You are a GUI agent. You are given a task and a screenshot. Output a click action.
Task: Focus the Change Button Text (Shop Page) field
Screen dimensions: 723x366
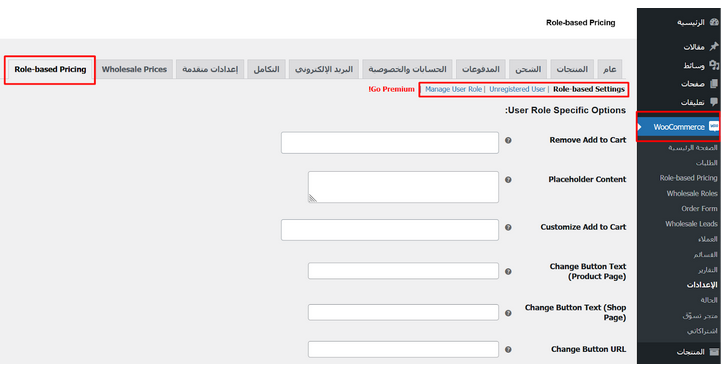tap(403, 313)
